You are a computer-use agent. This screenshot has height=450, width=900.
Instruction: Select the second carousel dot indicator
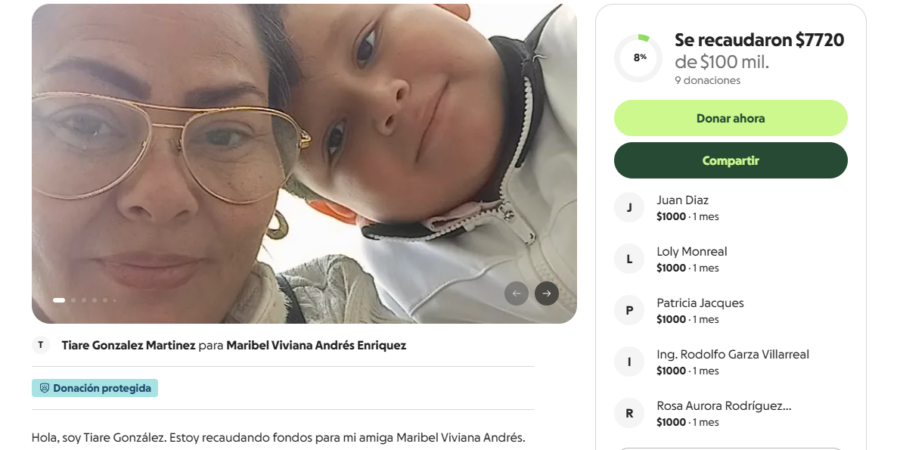coord(73,300)
